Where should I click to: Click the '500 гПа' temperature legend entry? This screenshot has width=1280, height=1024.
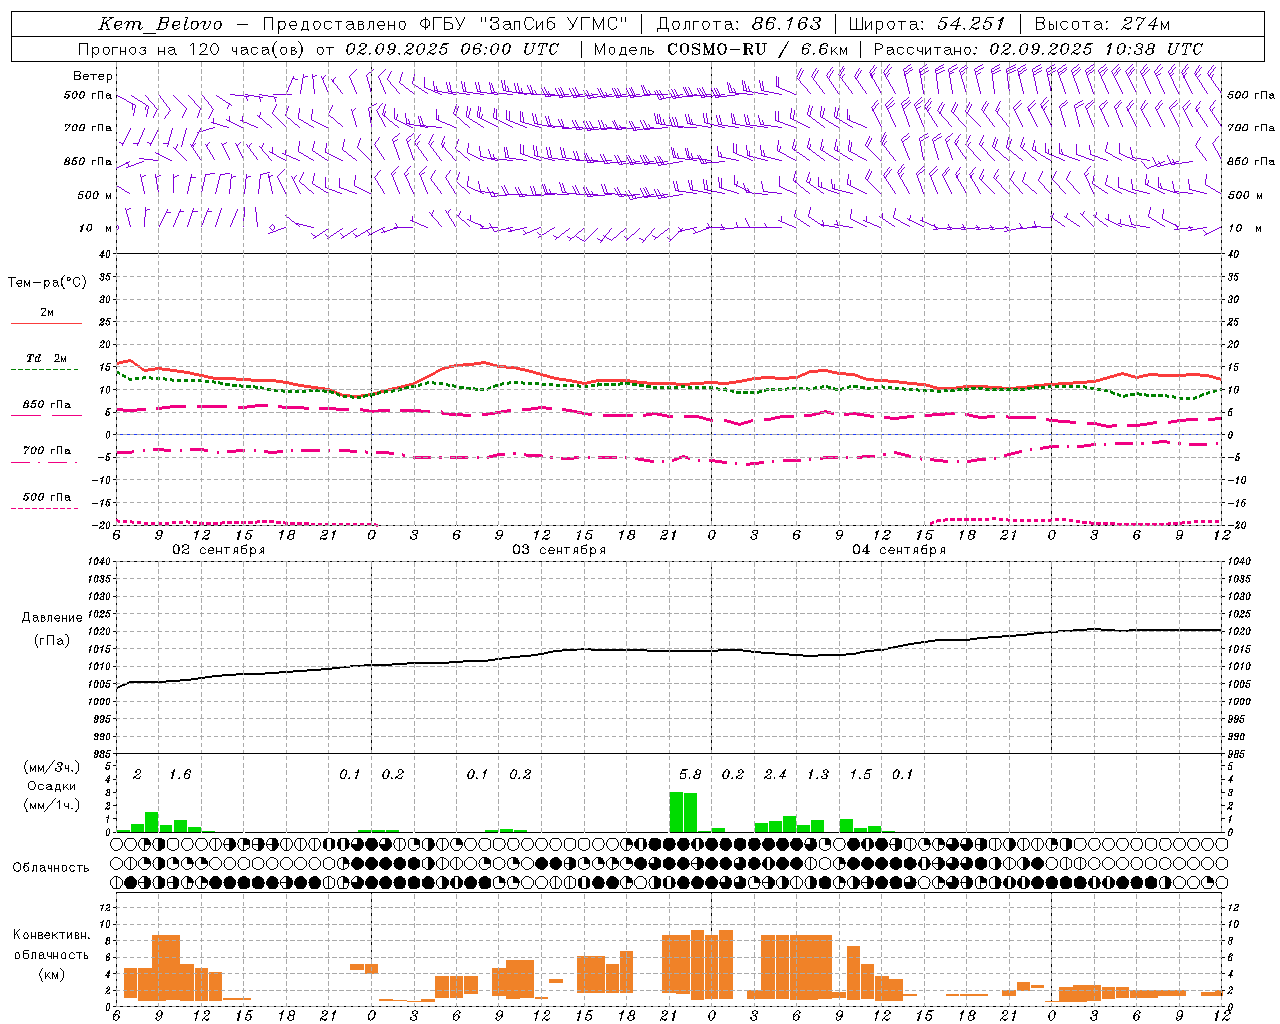pos(47,497)
